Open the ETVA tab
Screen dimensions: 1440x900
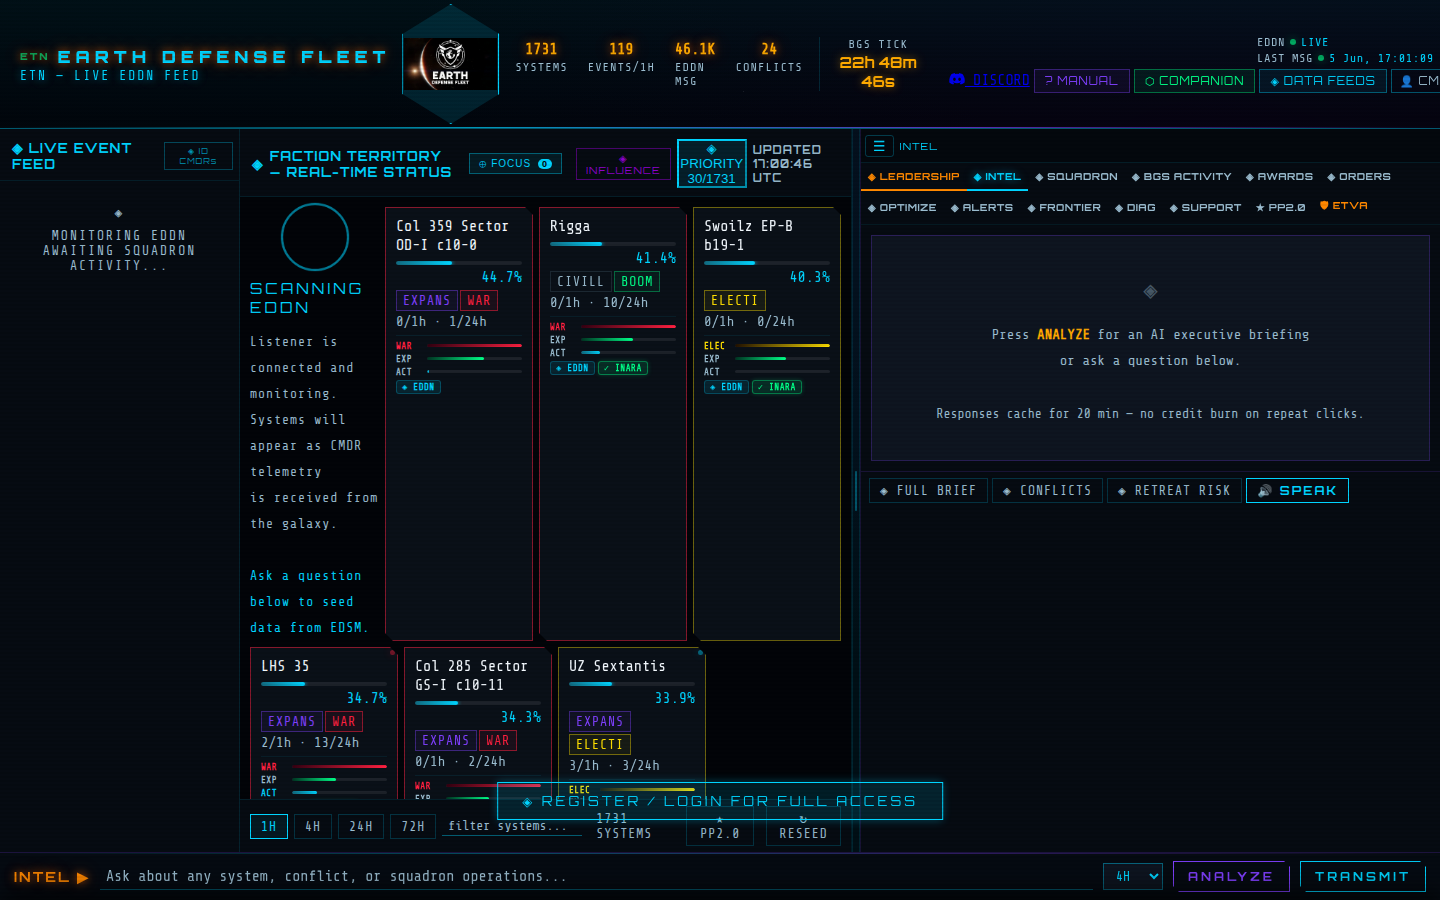pyautogui.click(x=1344, y=206)
